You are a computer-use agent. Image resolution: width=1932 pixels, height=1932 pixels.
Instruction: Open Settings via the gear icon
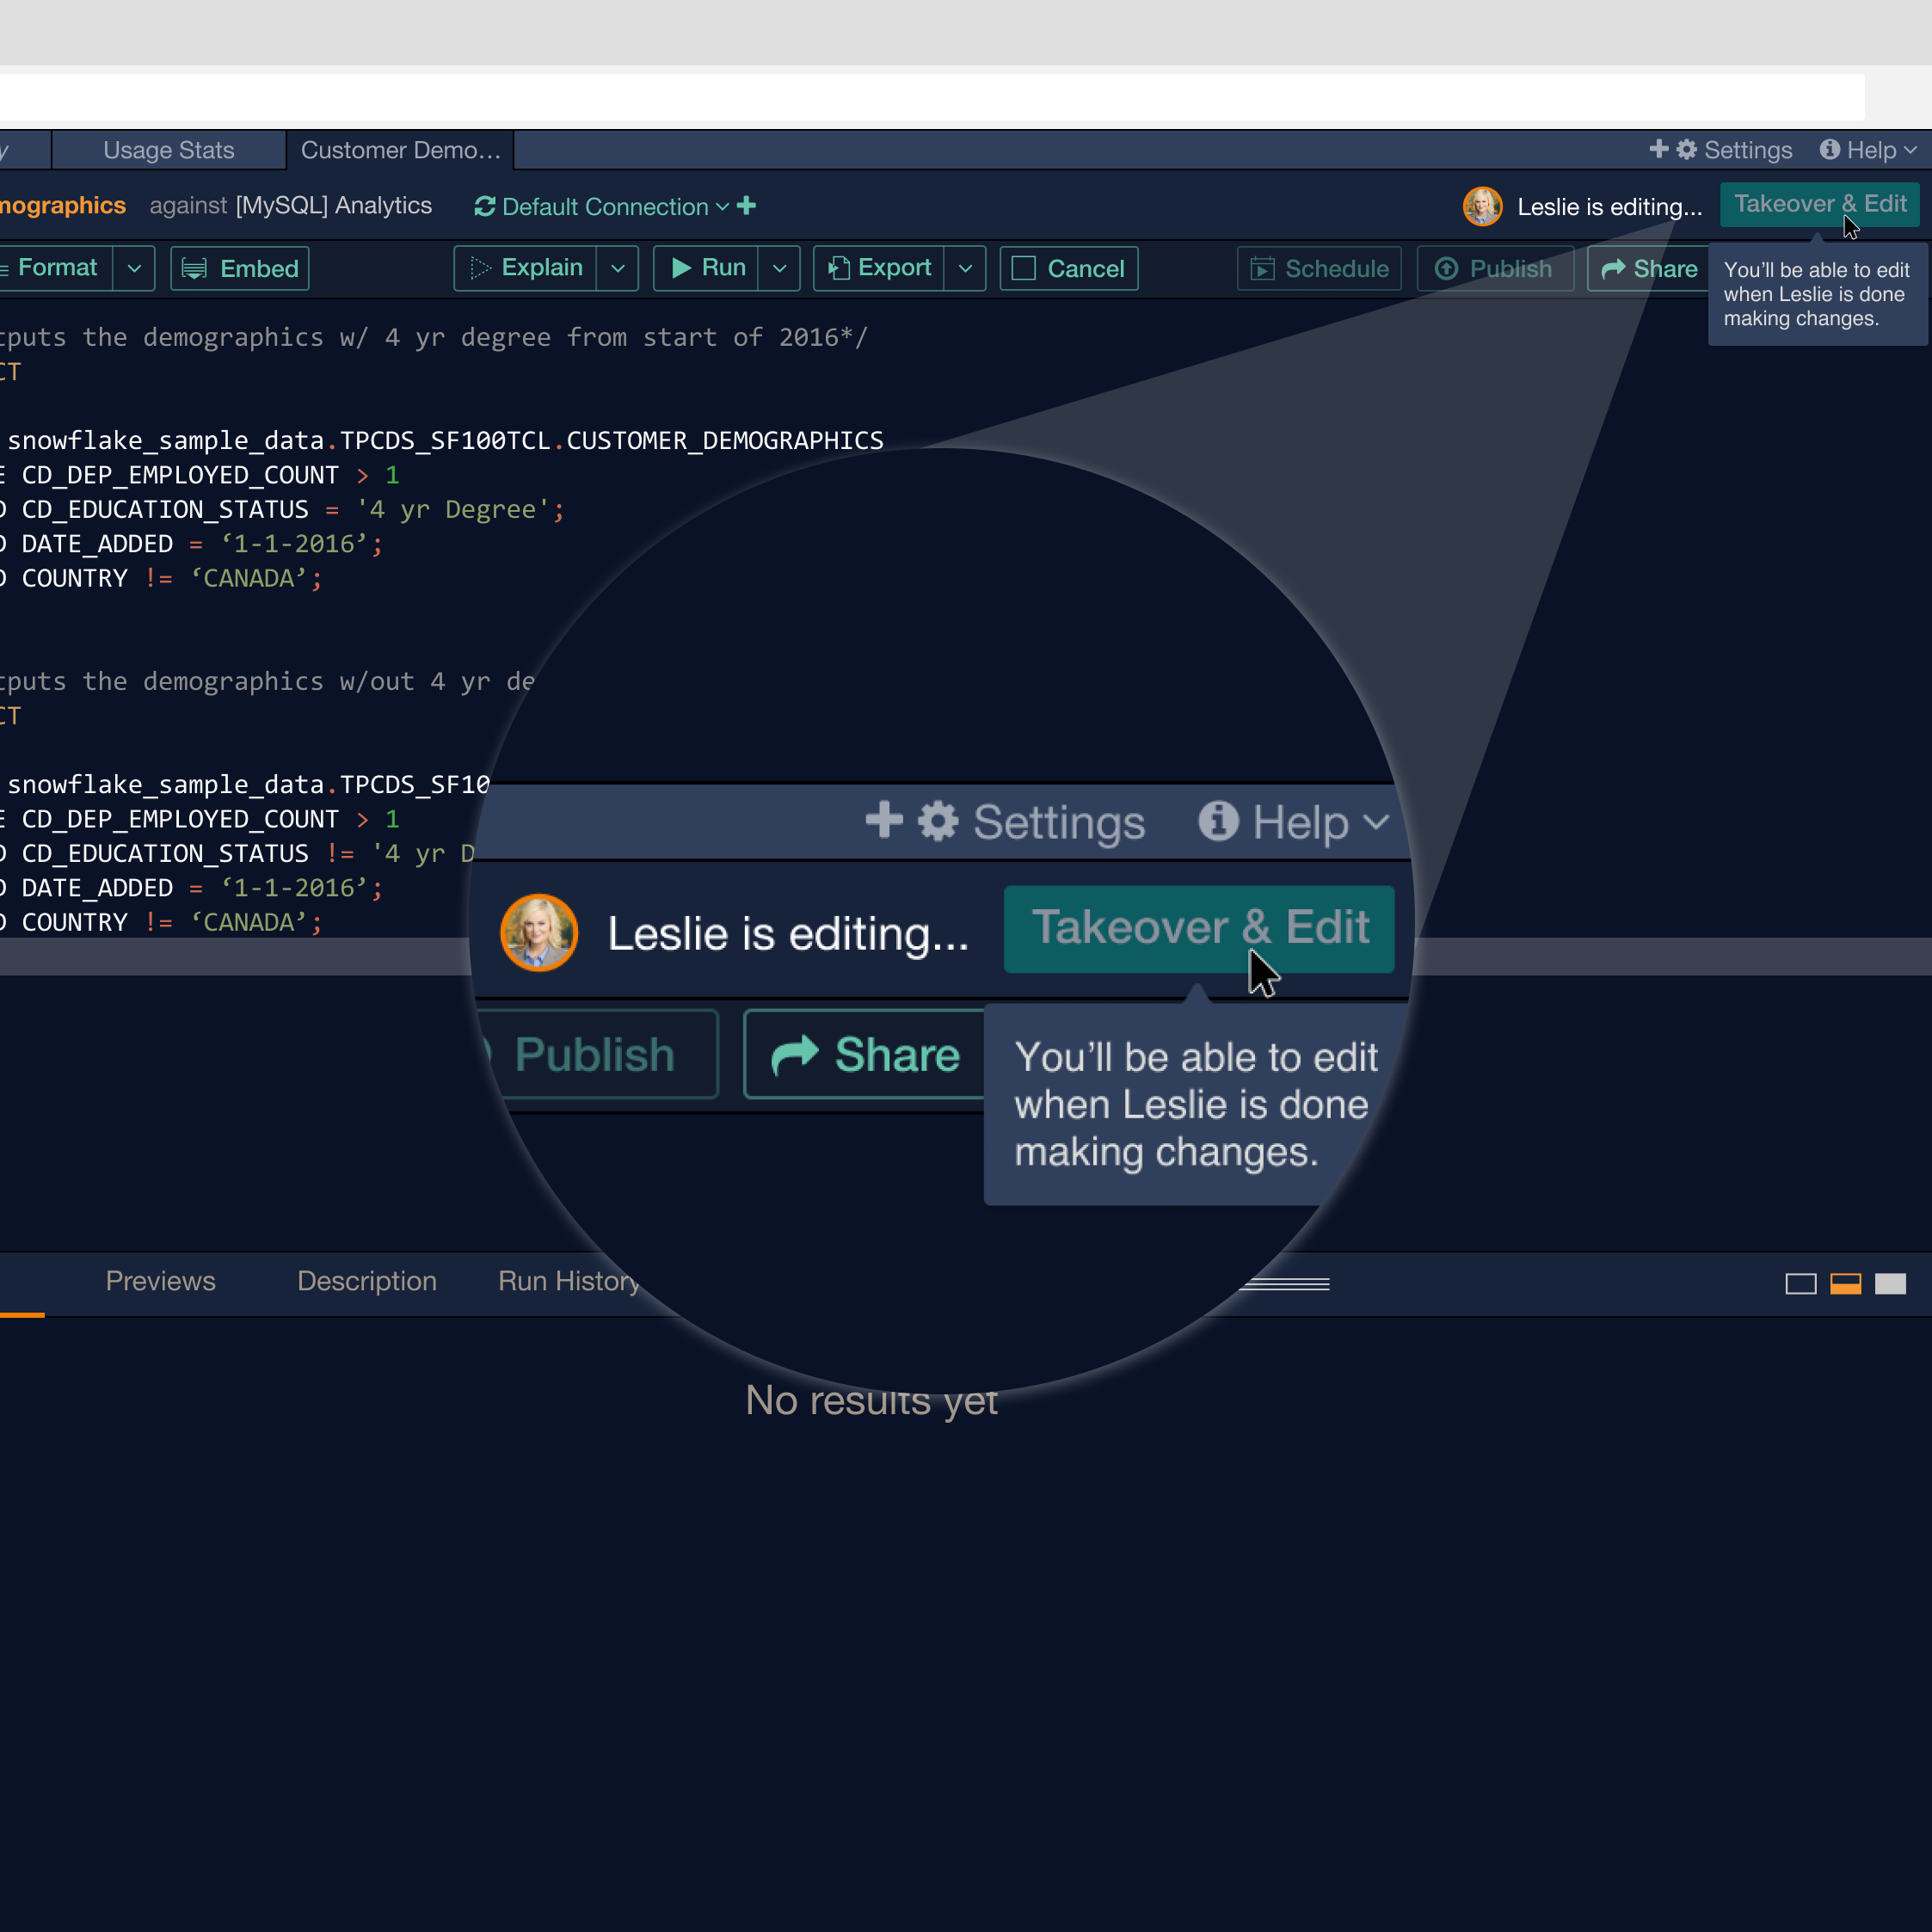coord(1687,149)
